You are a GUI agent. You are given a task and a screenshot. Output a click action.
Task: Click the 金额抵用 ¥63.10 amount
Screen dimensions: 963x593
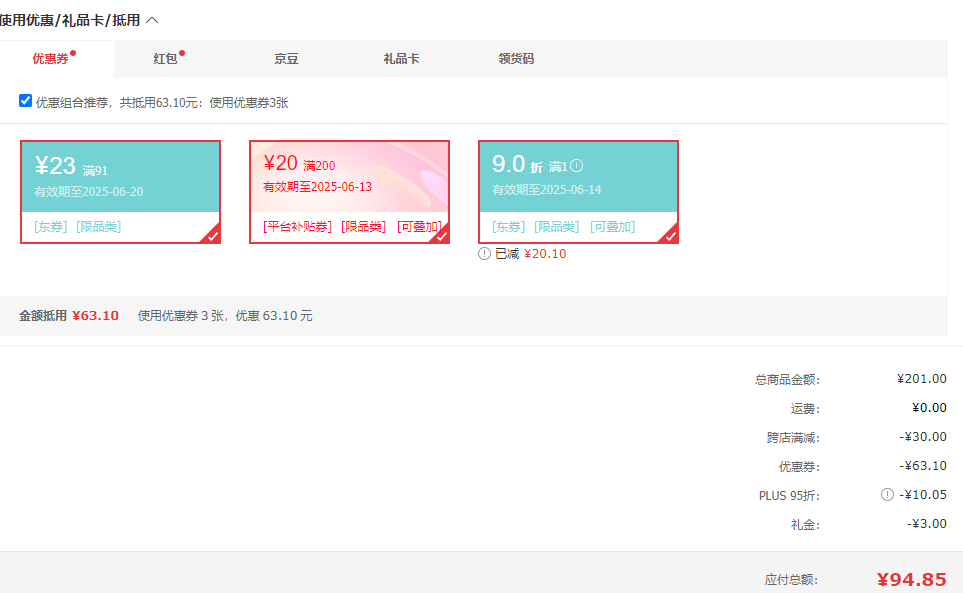95,316
